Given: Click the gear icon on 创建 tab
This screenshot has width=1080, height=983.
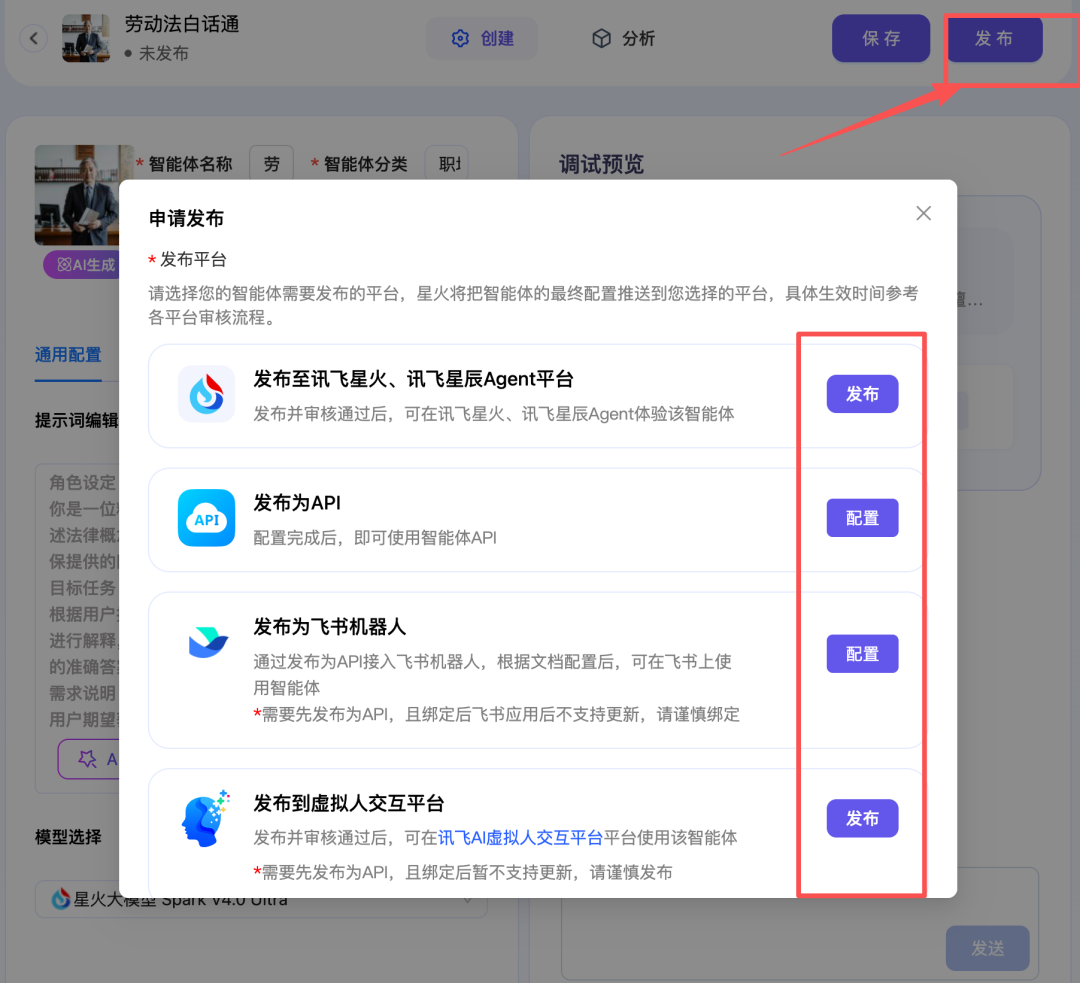Looking at the screenshot, I should [460, 39].
